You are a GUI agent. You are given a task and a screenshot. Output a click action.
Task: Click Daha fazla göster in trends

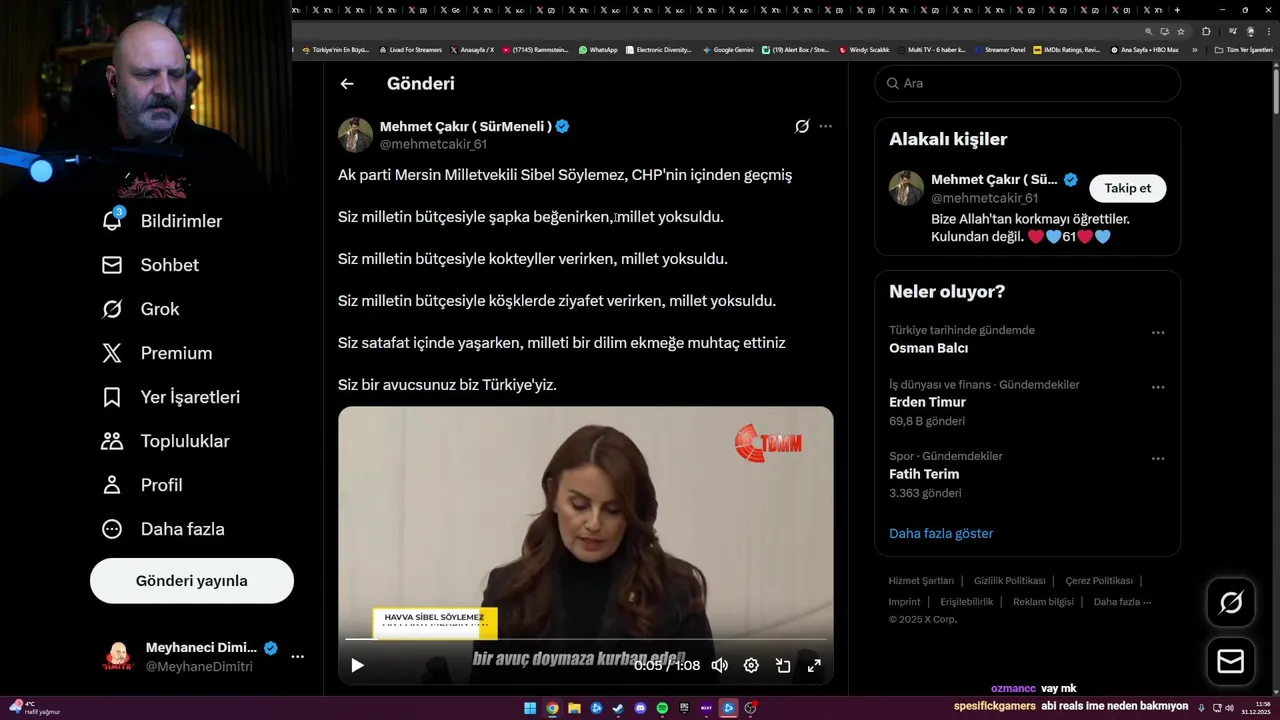pos(941,533)
